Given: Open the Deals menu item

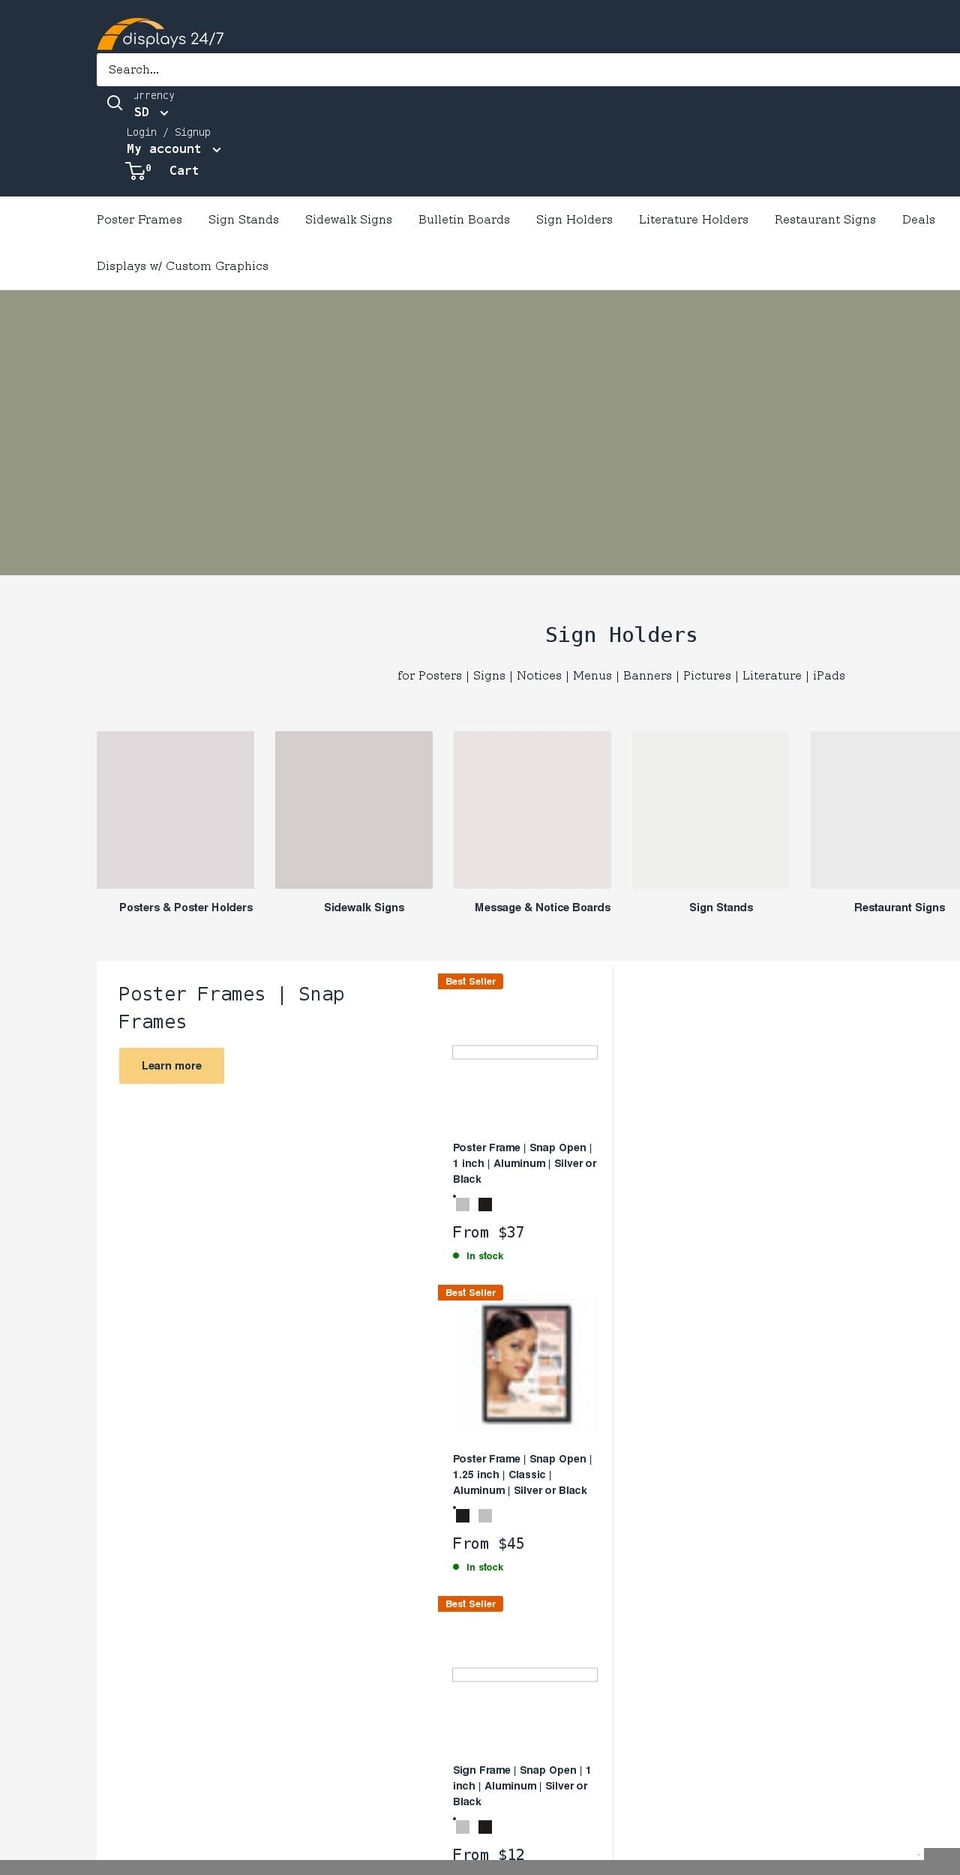Looking at the screenshot, I should 918,220.
